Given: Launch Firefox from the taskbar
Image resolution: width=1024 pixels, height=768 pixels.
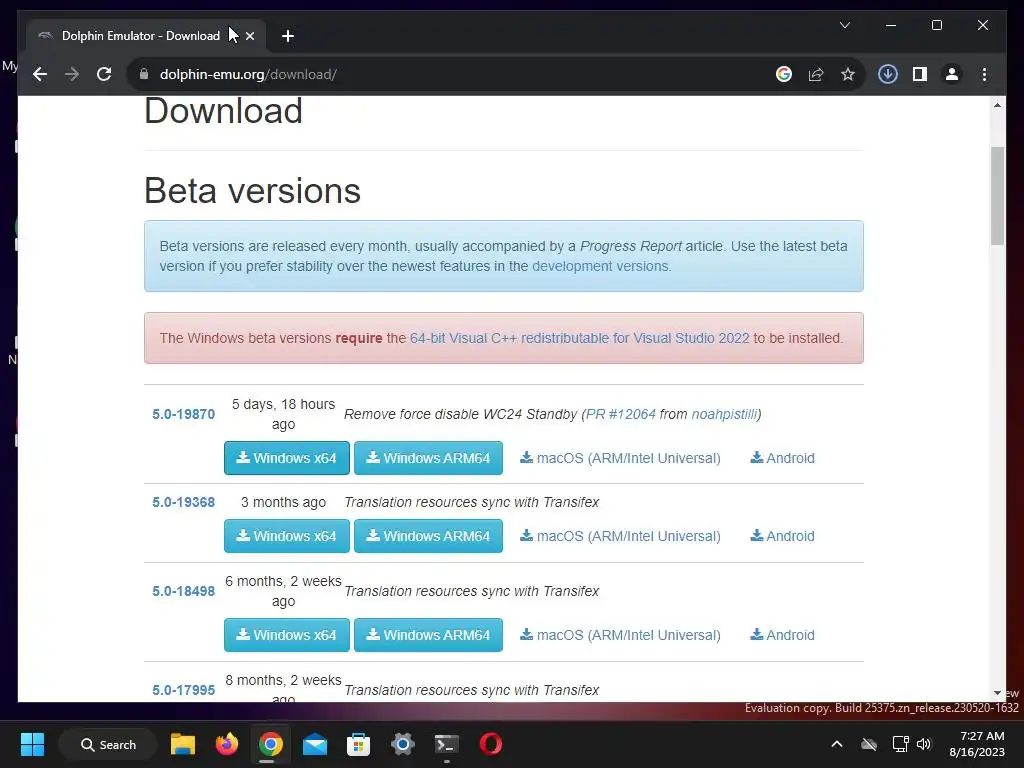Looking at the screenshot, I should coord(227,744).
